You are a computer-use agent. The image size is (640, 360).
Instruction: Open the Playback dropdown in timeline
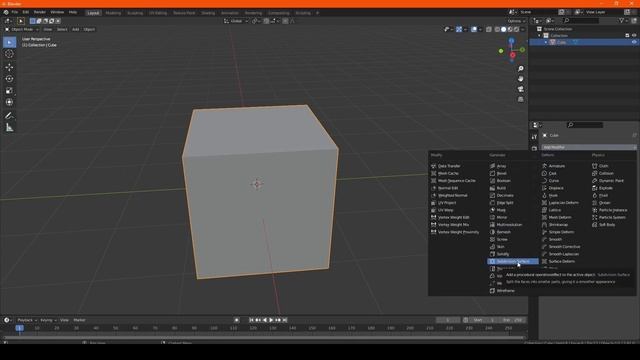pyautogui.click(x=27, y=320)
